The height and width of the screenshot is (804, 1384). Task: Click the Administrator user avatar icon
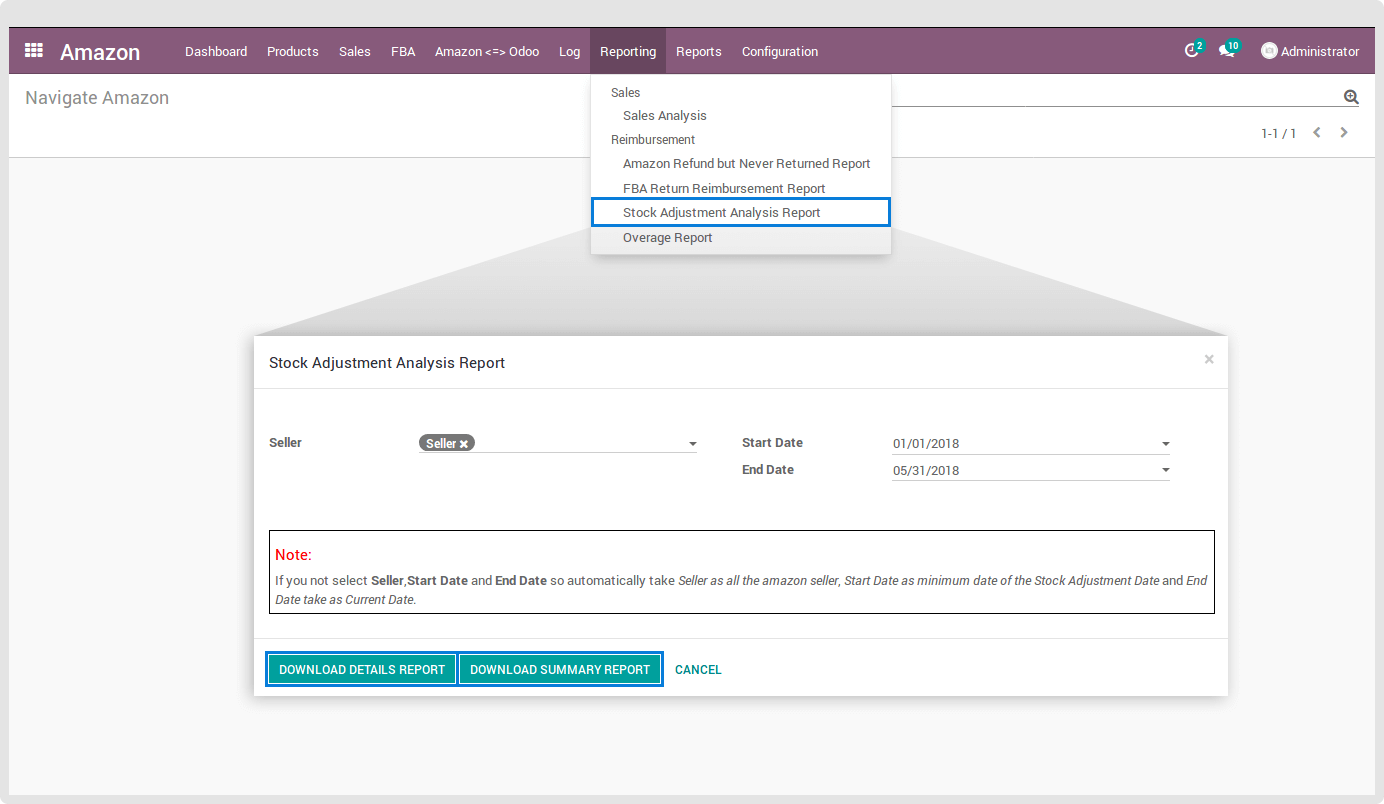pos(1269,51)
